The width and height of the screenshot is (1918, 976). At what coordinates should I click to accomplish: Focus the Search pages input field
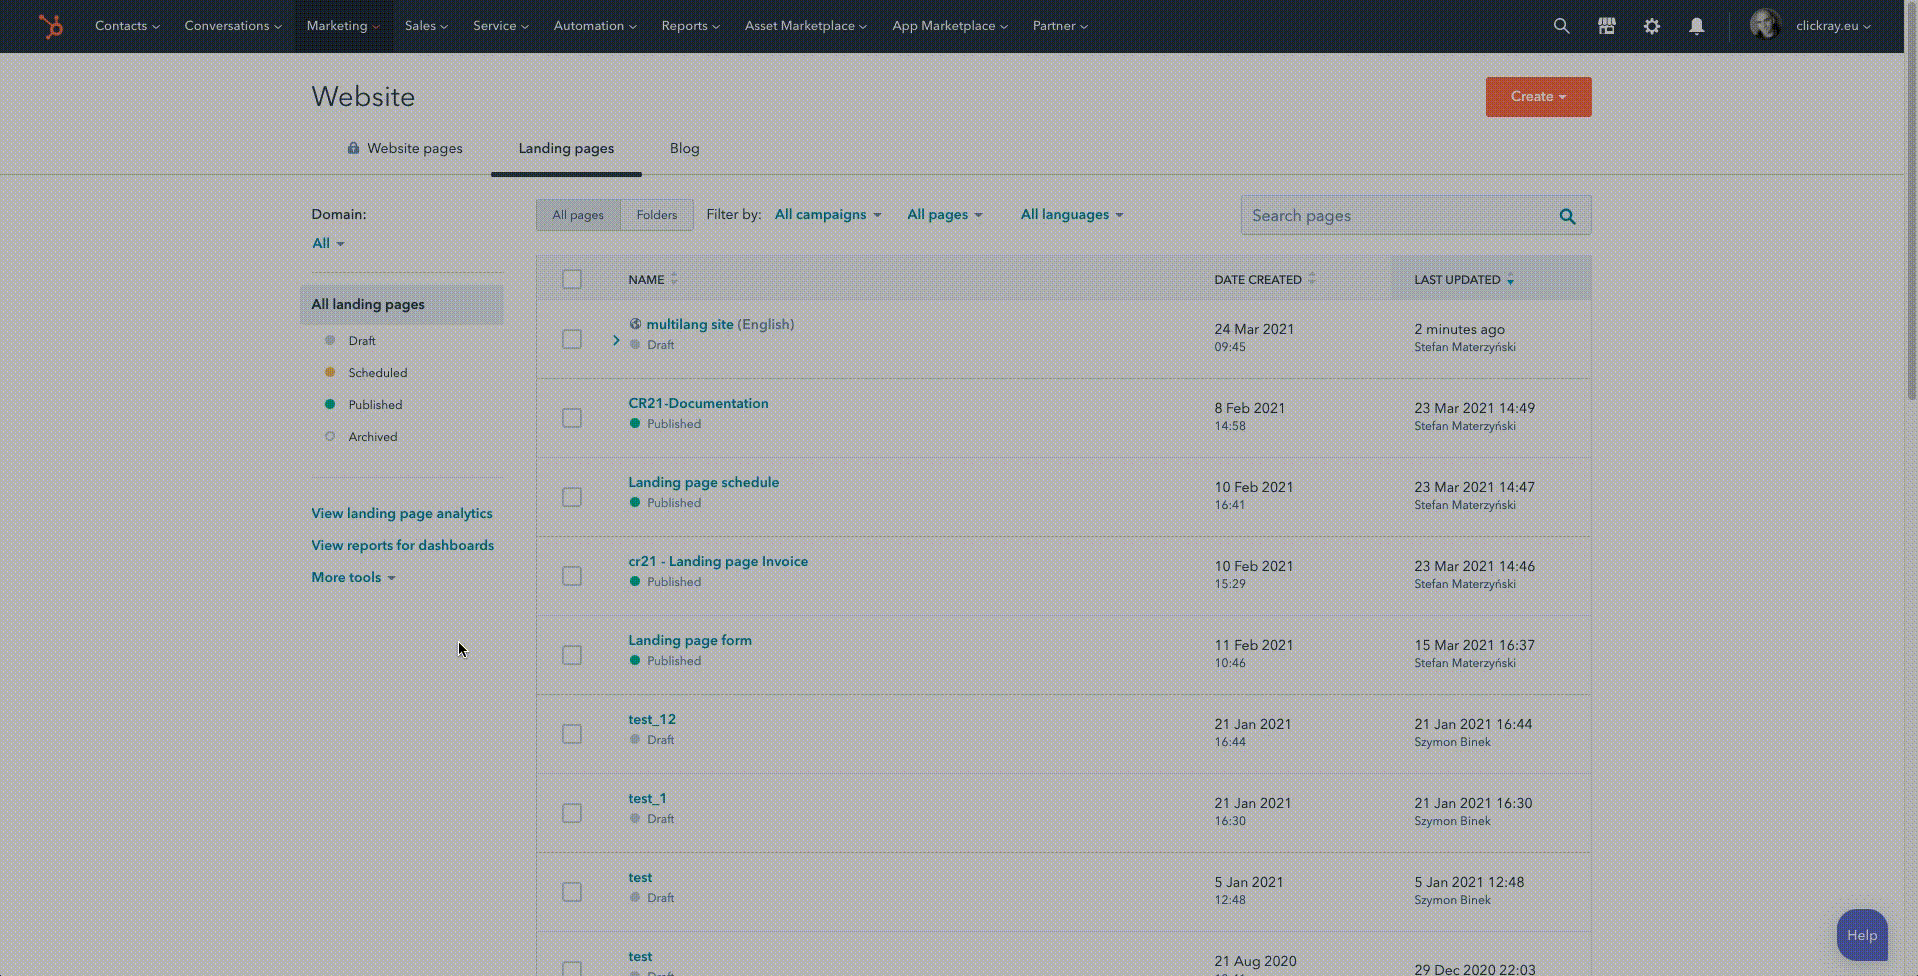[1395, 216]
